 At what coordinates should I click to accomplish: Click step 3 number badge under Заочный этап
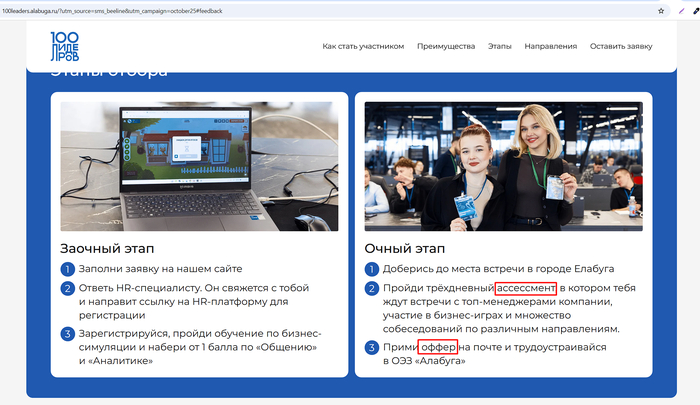67,333
